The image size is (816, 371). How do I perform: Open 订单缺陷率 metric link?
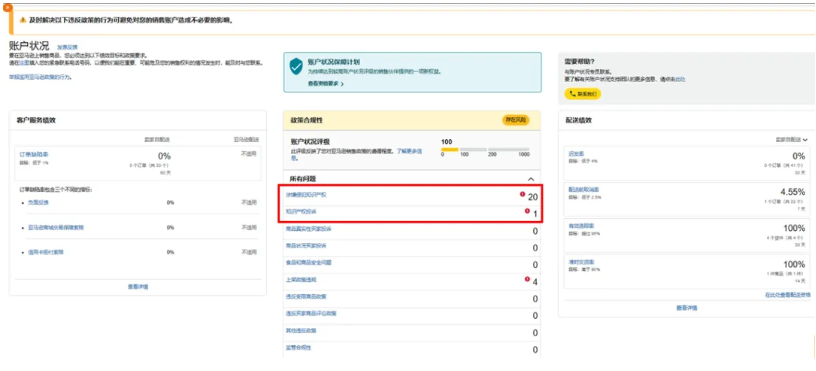click(x=34, y=154)
